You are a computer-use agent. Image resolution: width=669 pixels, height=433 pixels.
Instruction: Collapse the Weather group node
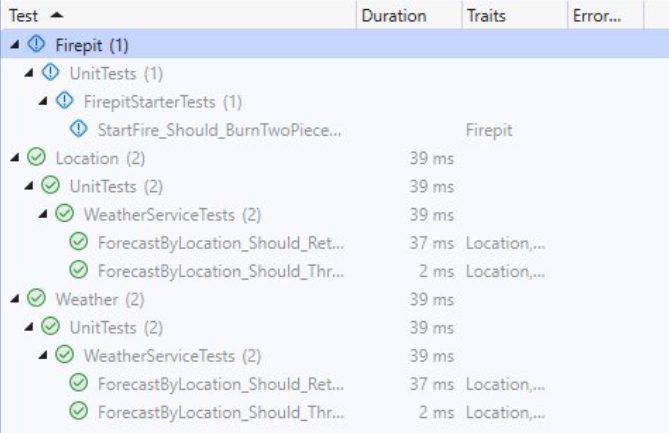14,298
